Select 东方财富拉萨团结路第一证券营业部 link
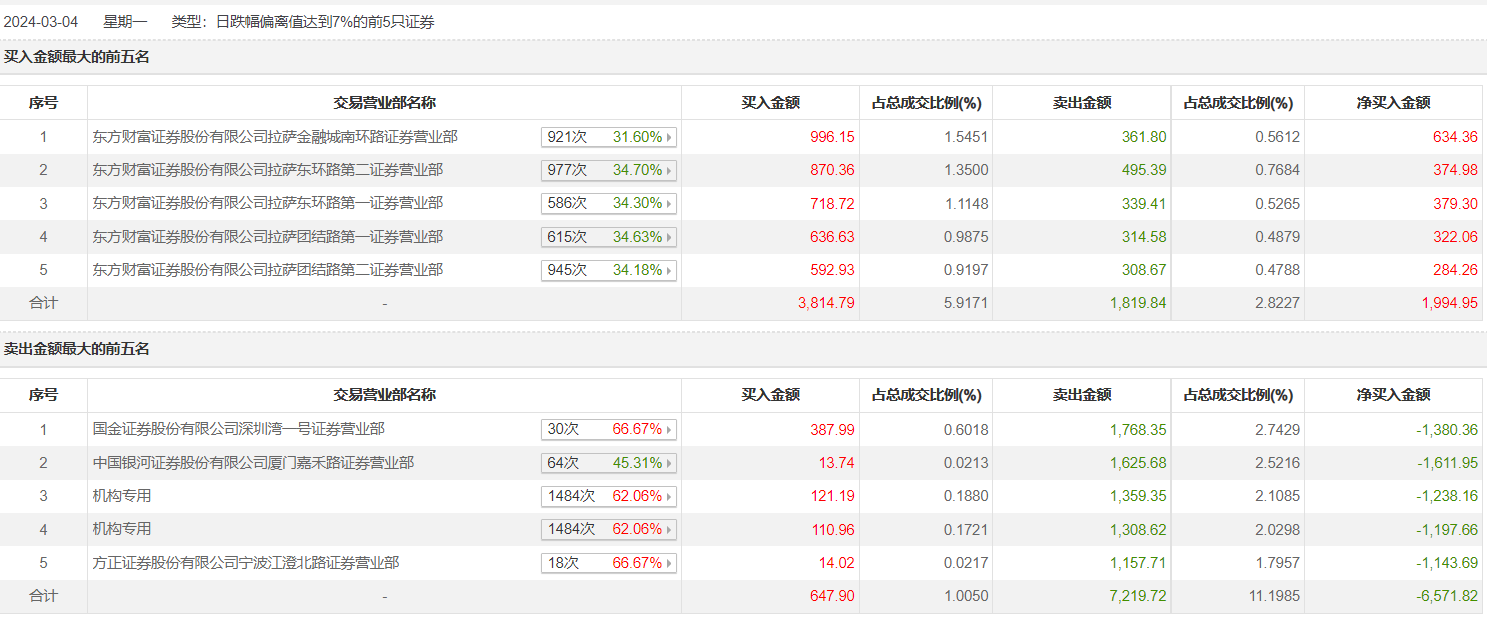 point(268,237)
